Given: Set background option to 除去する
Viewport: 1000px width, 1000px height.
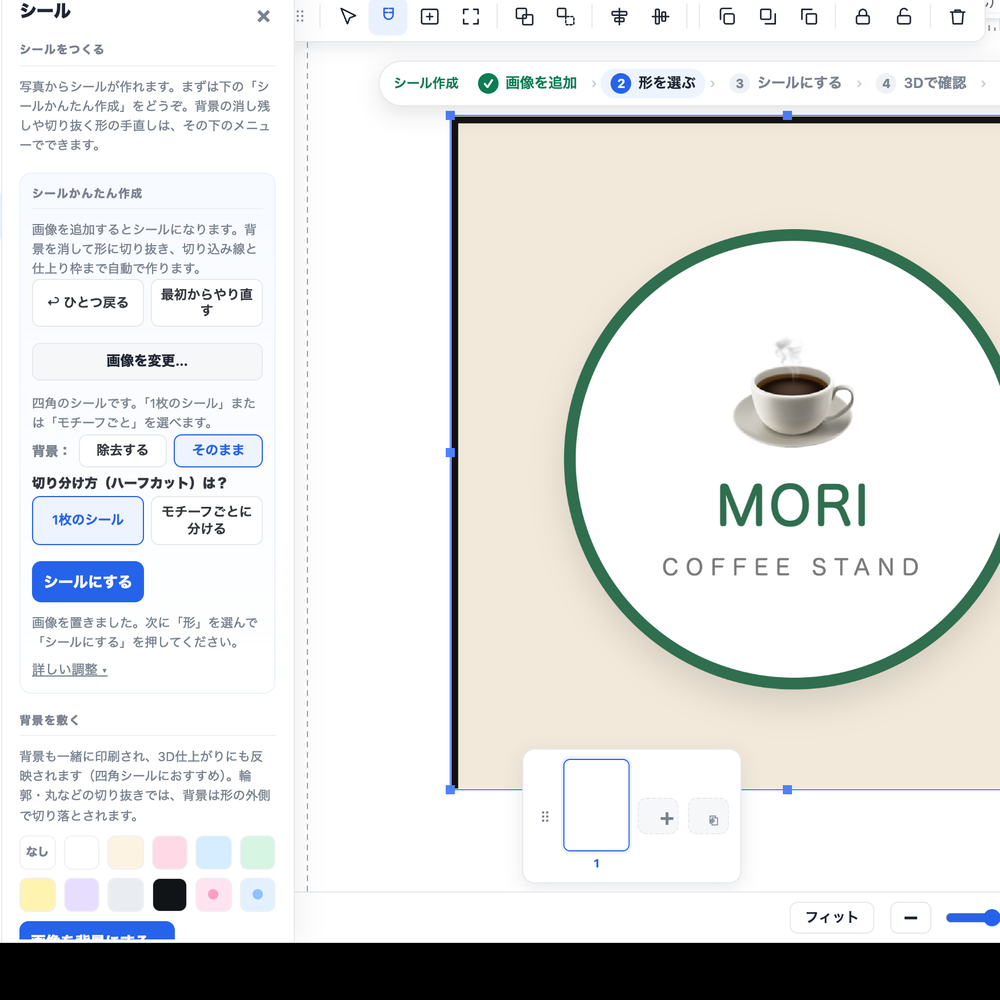Looking at the screenshot, I should 122,450.
